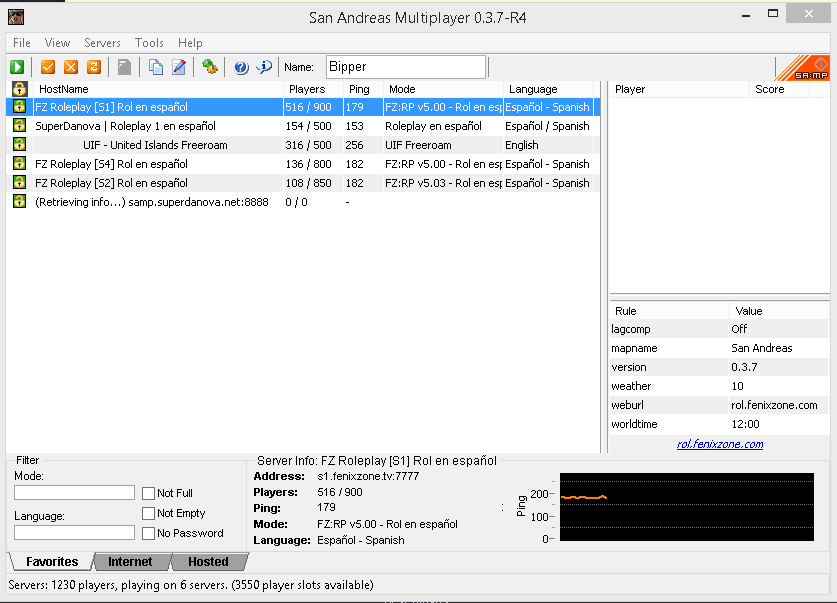The width and height of the screenshot is (837, 603).
Task: Click the Value column header
Action: pos(779,311)
